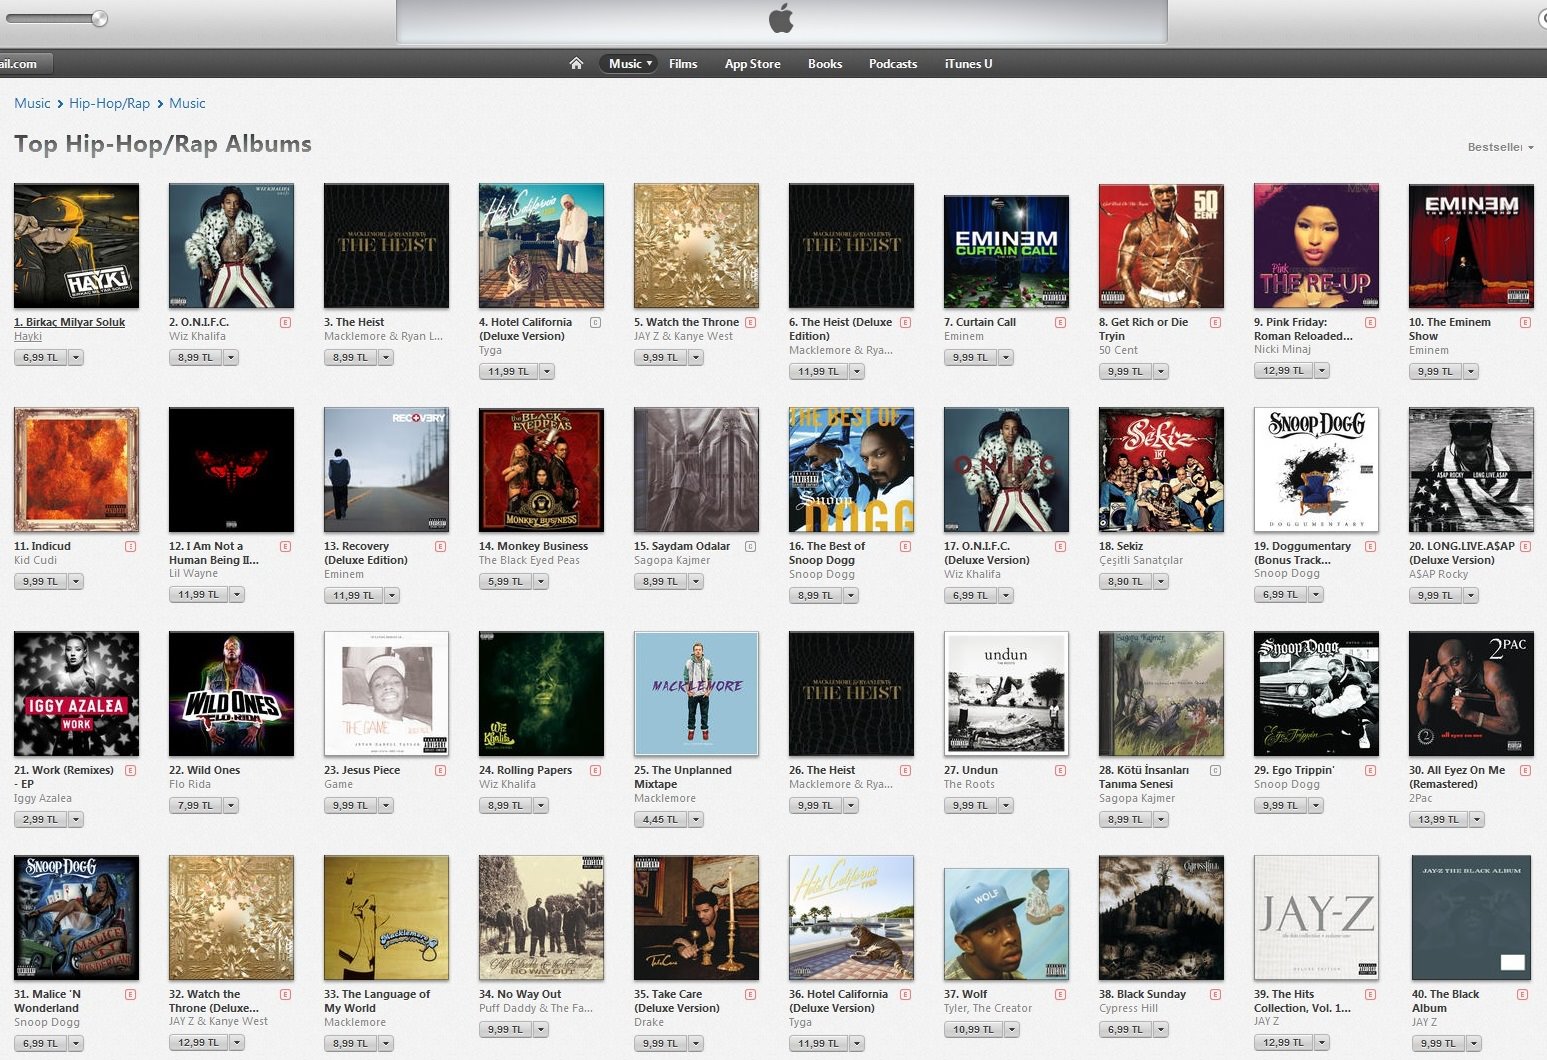Open Monkey Business album cover
The width and height of the screenshot is (1547, 1060).
[x=541, y=470]
